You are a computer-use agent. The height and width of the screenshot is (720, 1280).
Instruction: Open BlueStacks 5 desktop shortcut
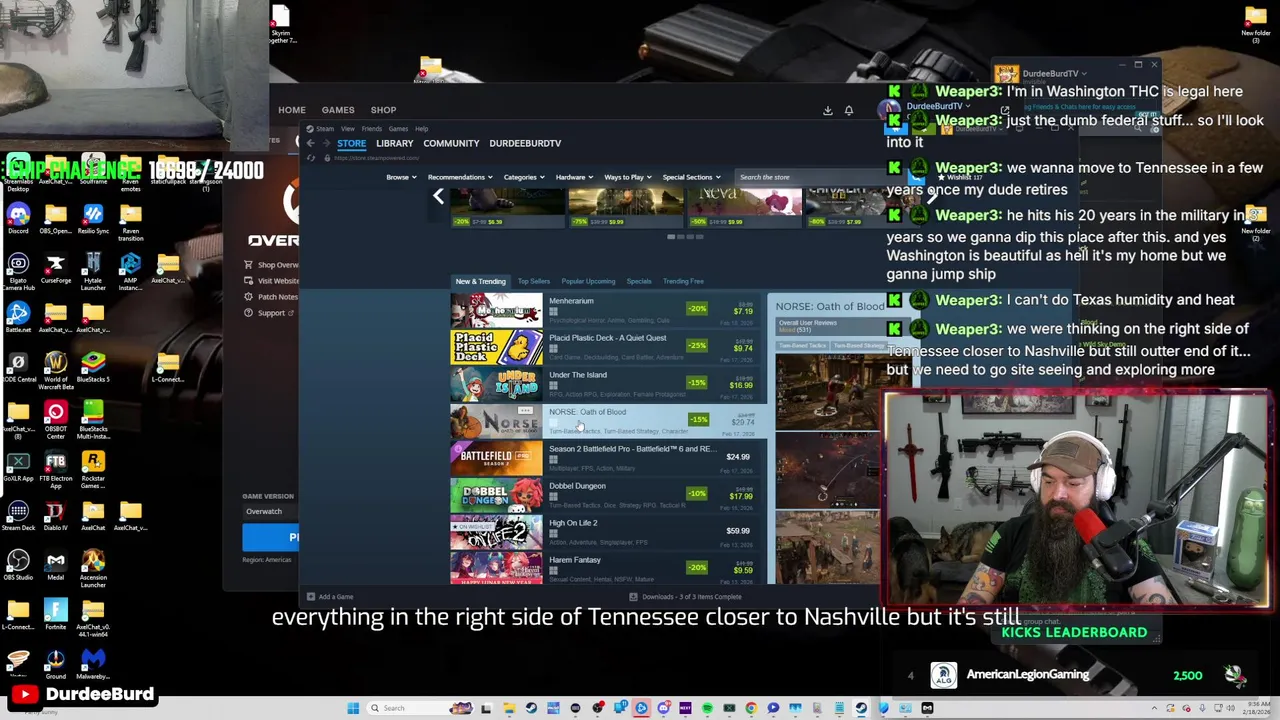[93, 367]
